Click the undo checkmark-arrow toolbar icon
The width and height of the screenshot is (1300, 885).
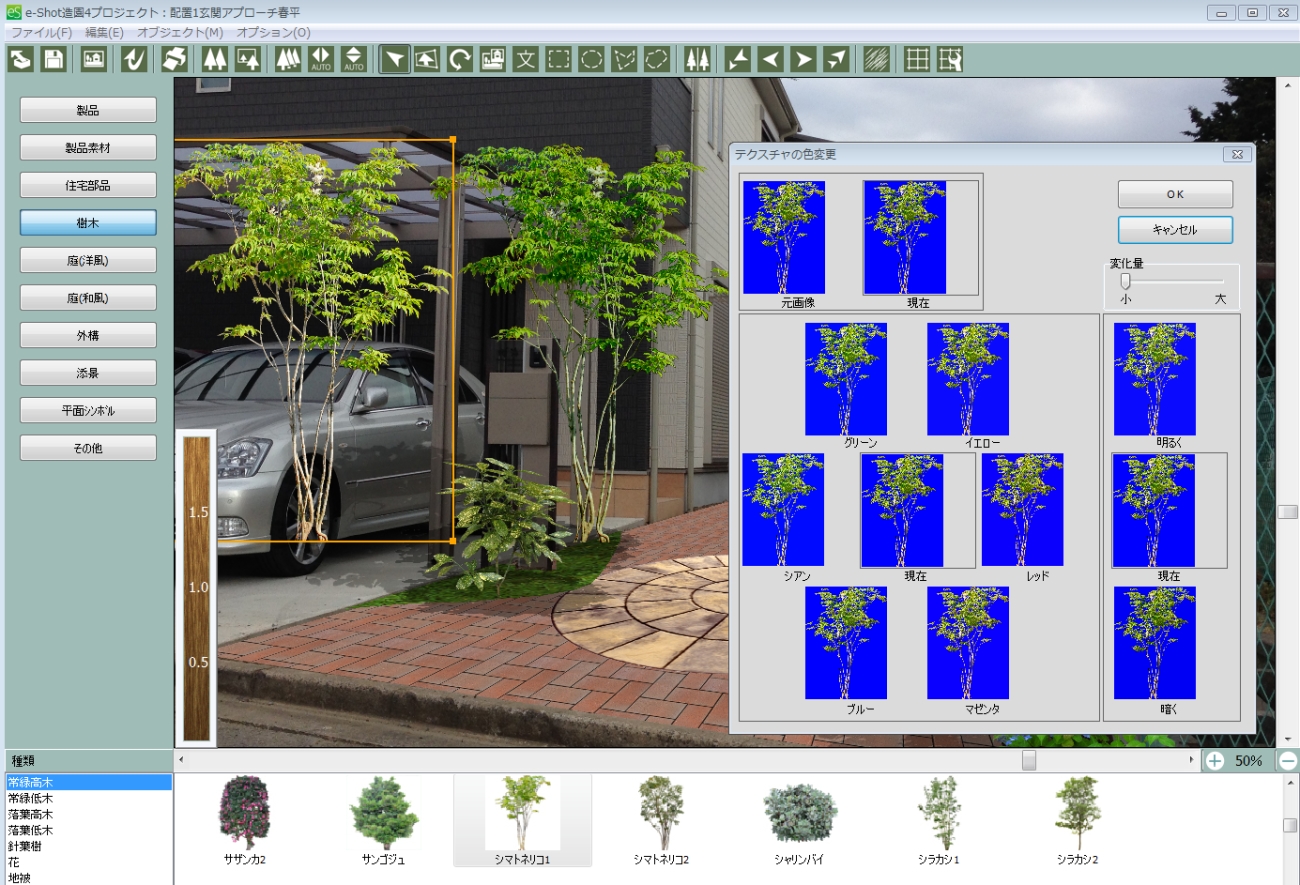pos(134,59)
